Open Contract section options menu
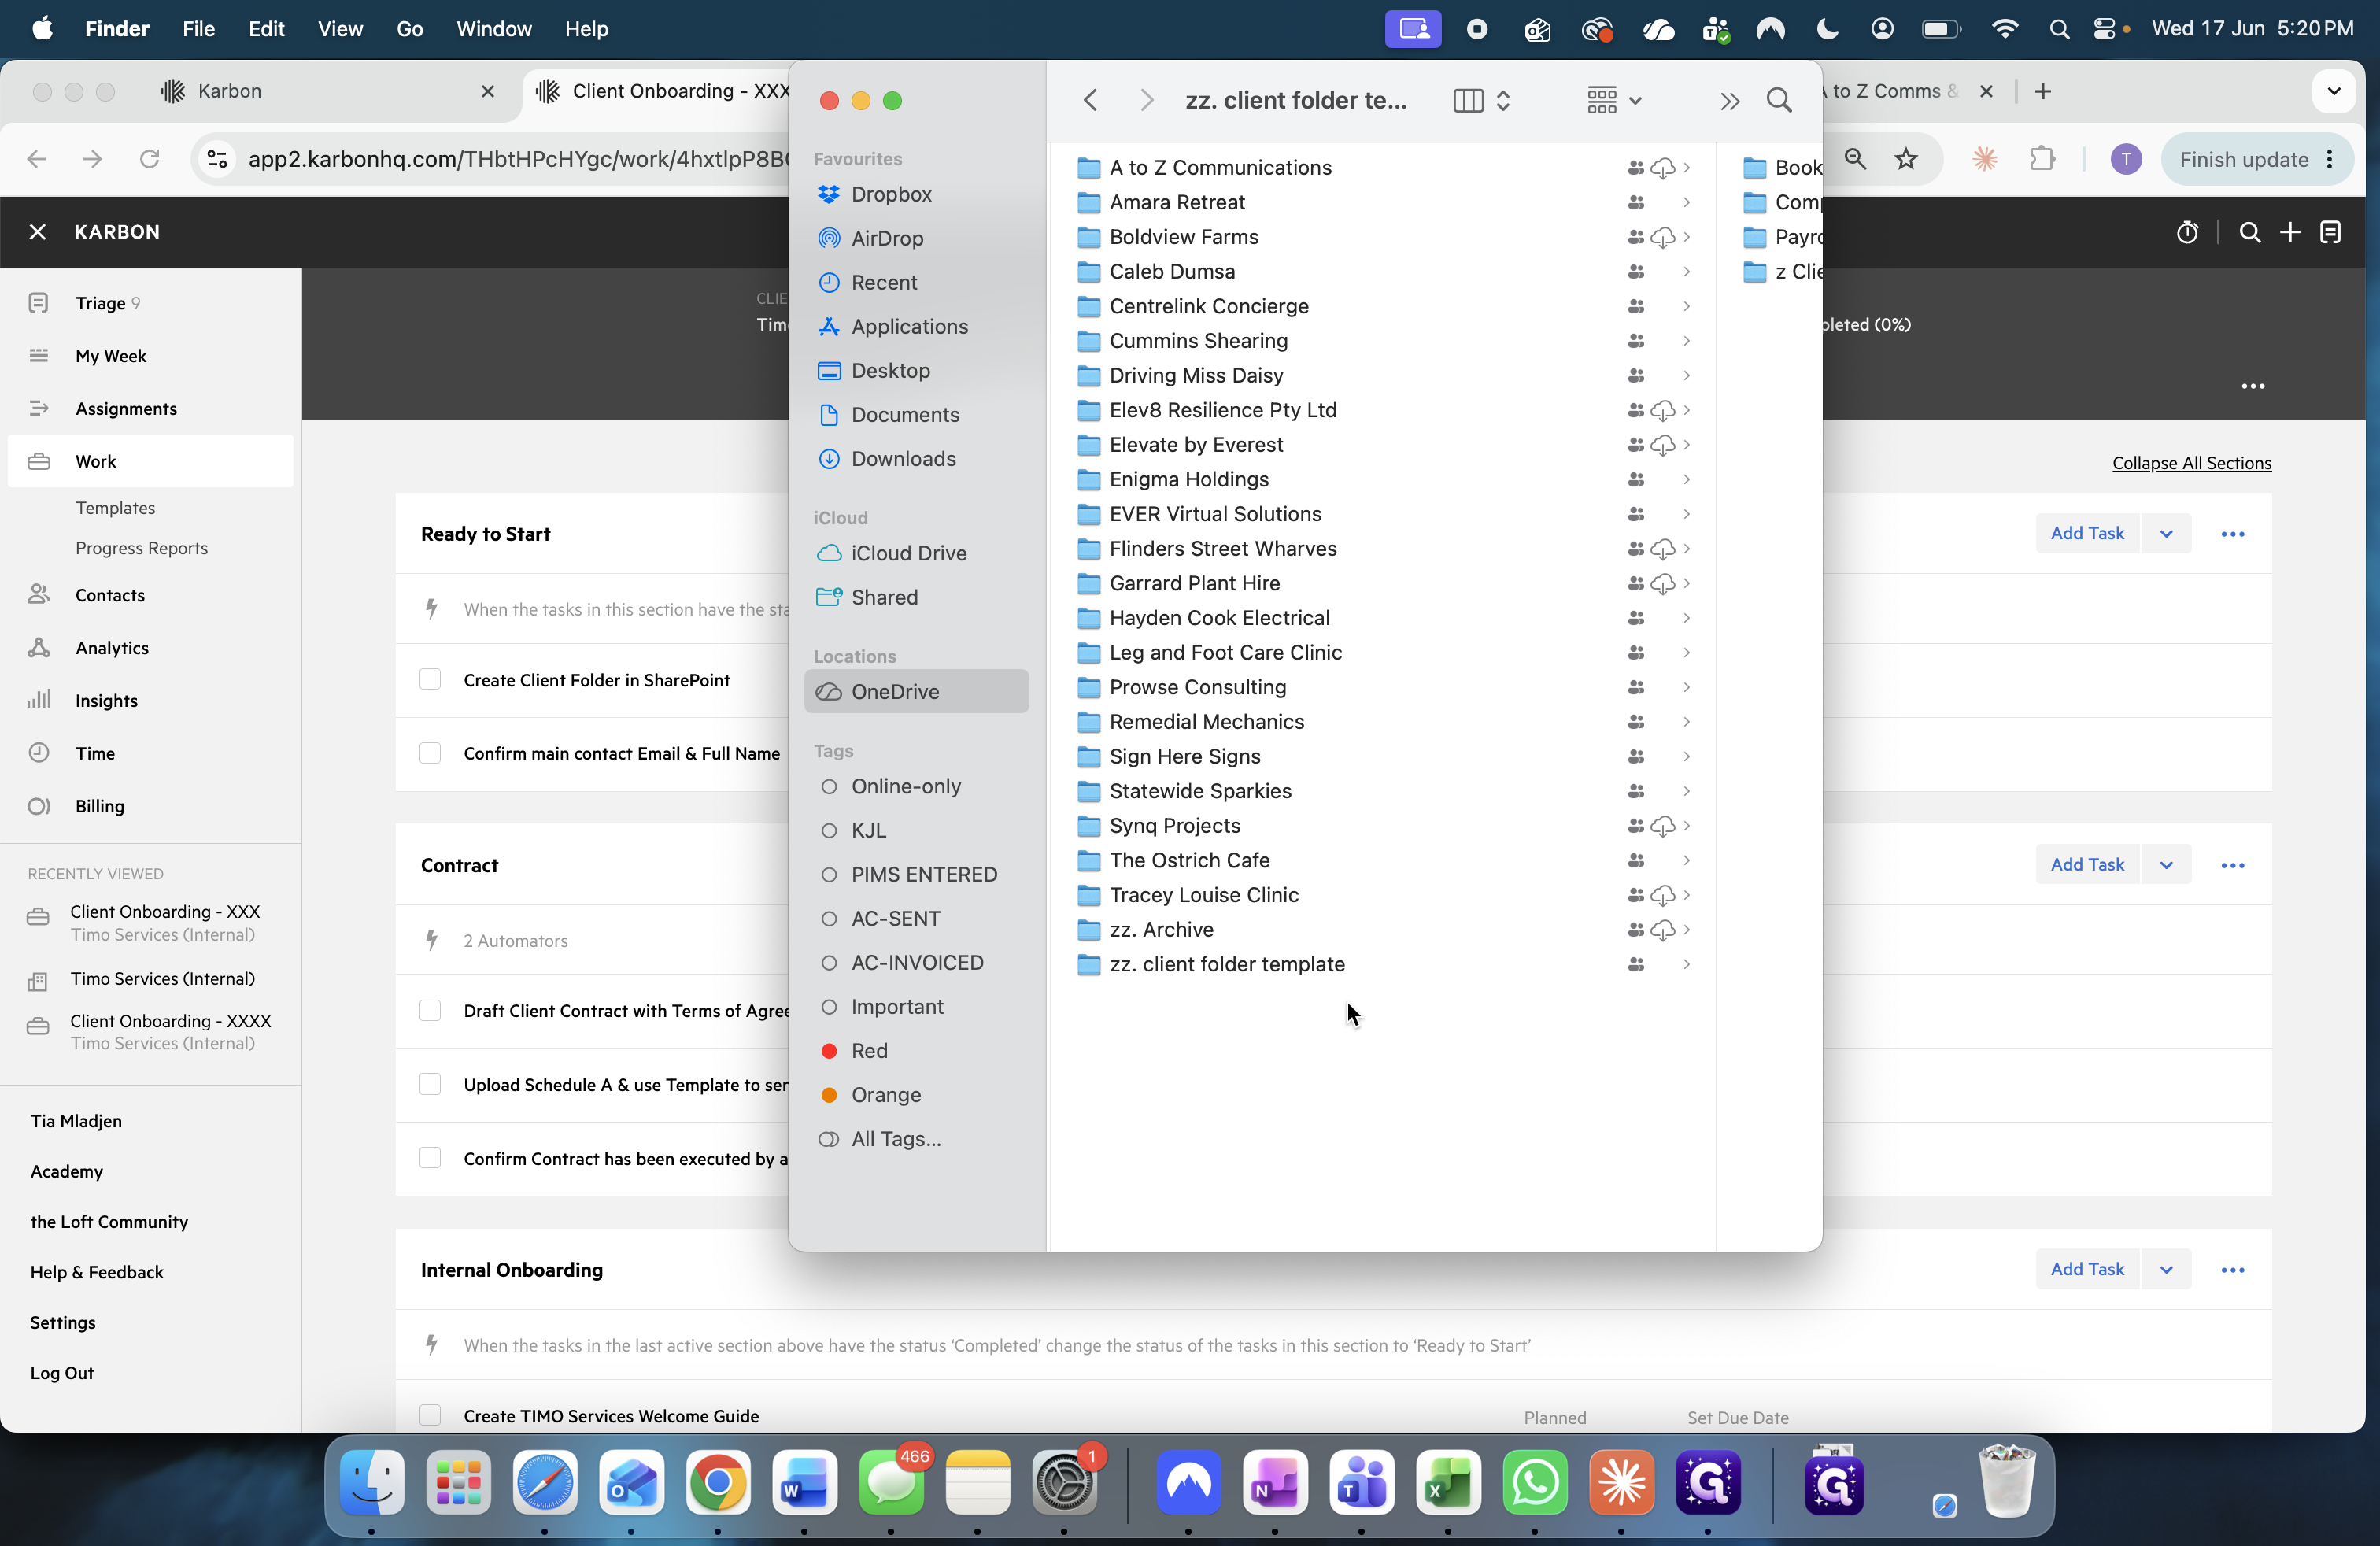2380x1546 pixels. 2232,865
